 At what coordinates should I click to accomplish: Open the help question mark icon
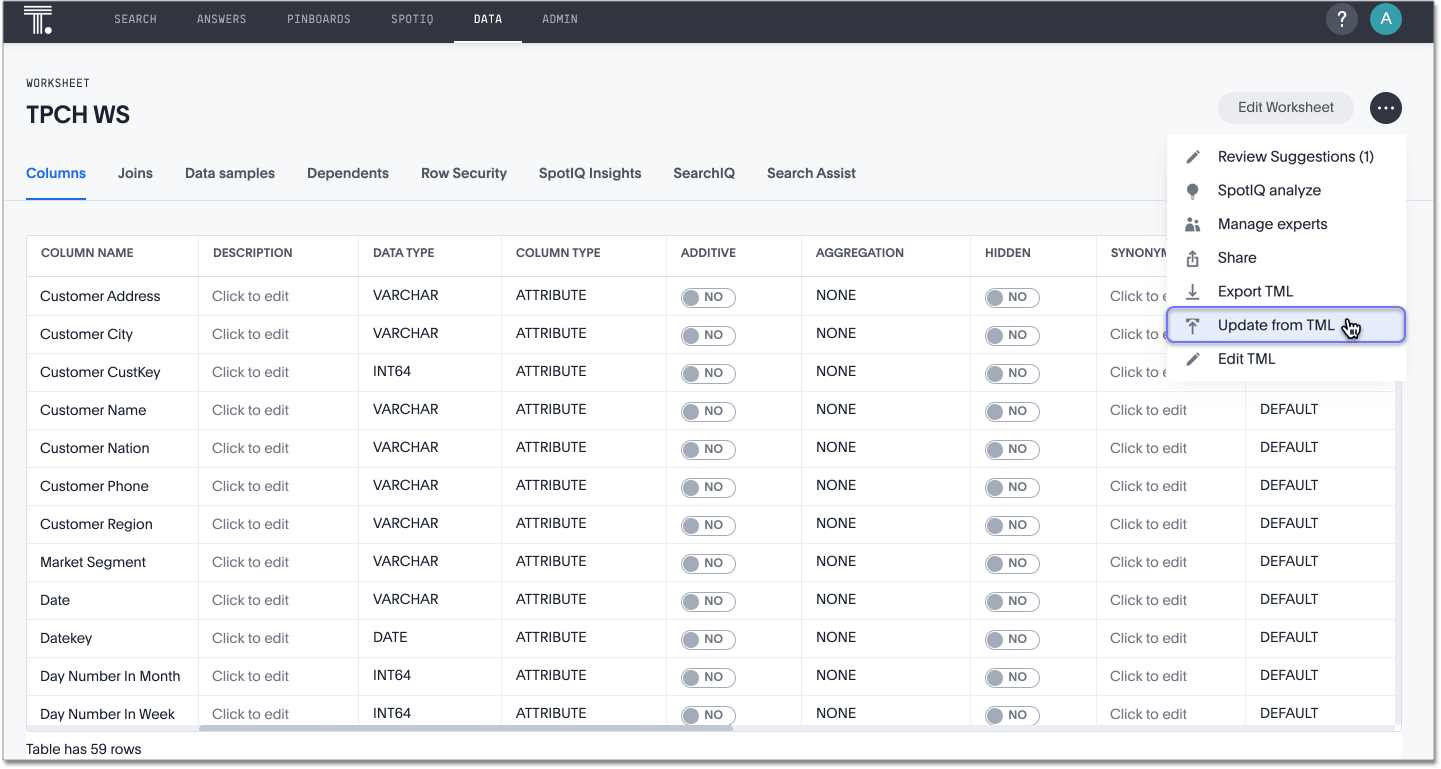[x=1342, y=19]
